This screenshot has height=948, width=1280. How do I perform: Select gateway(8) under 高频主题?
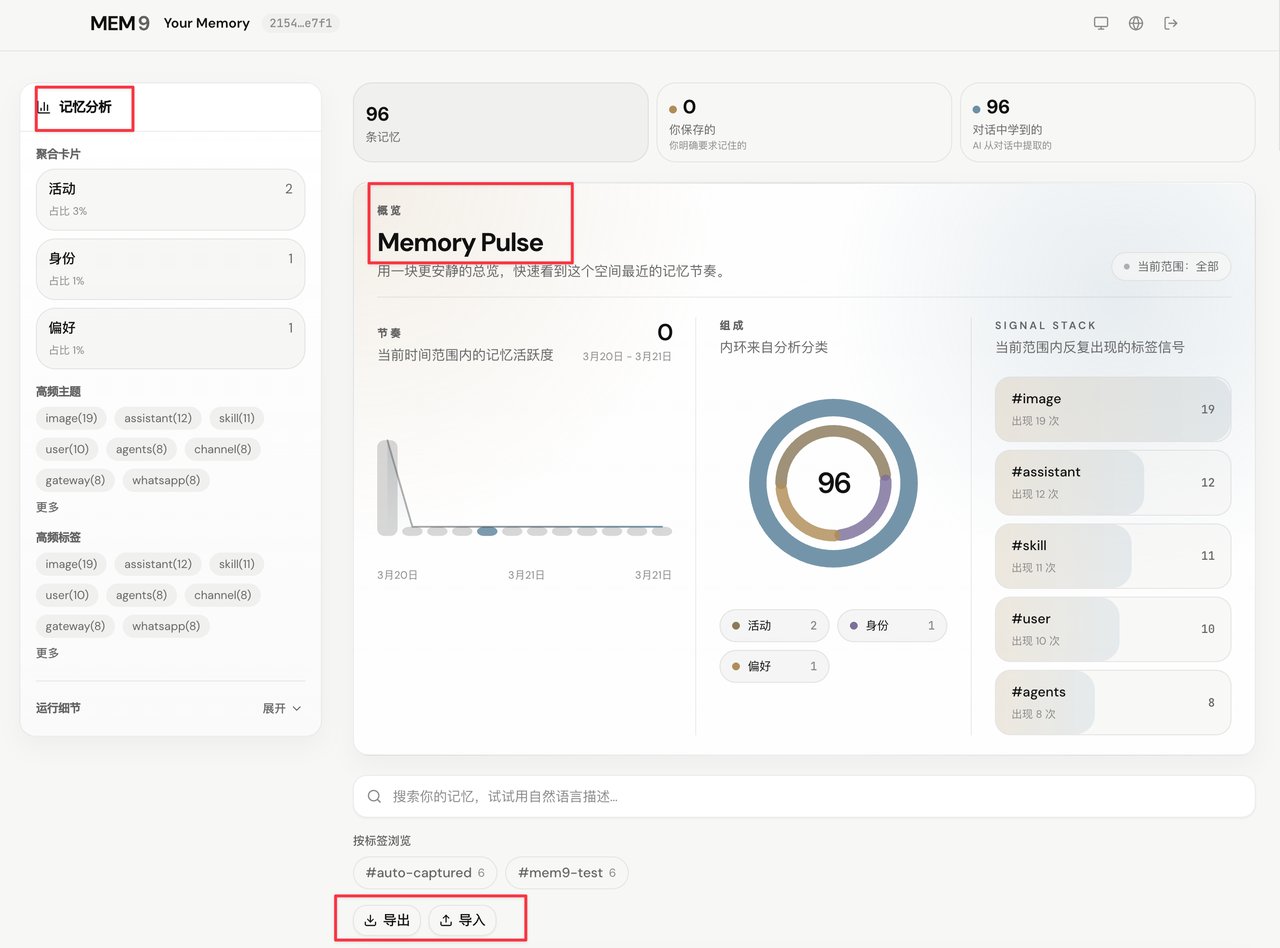click(x=75, y=480)
